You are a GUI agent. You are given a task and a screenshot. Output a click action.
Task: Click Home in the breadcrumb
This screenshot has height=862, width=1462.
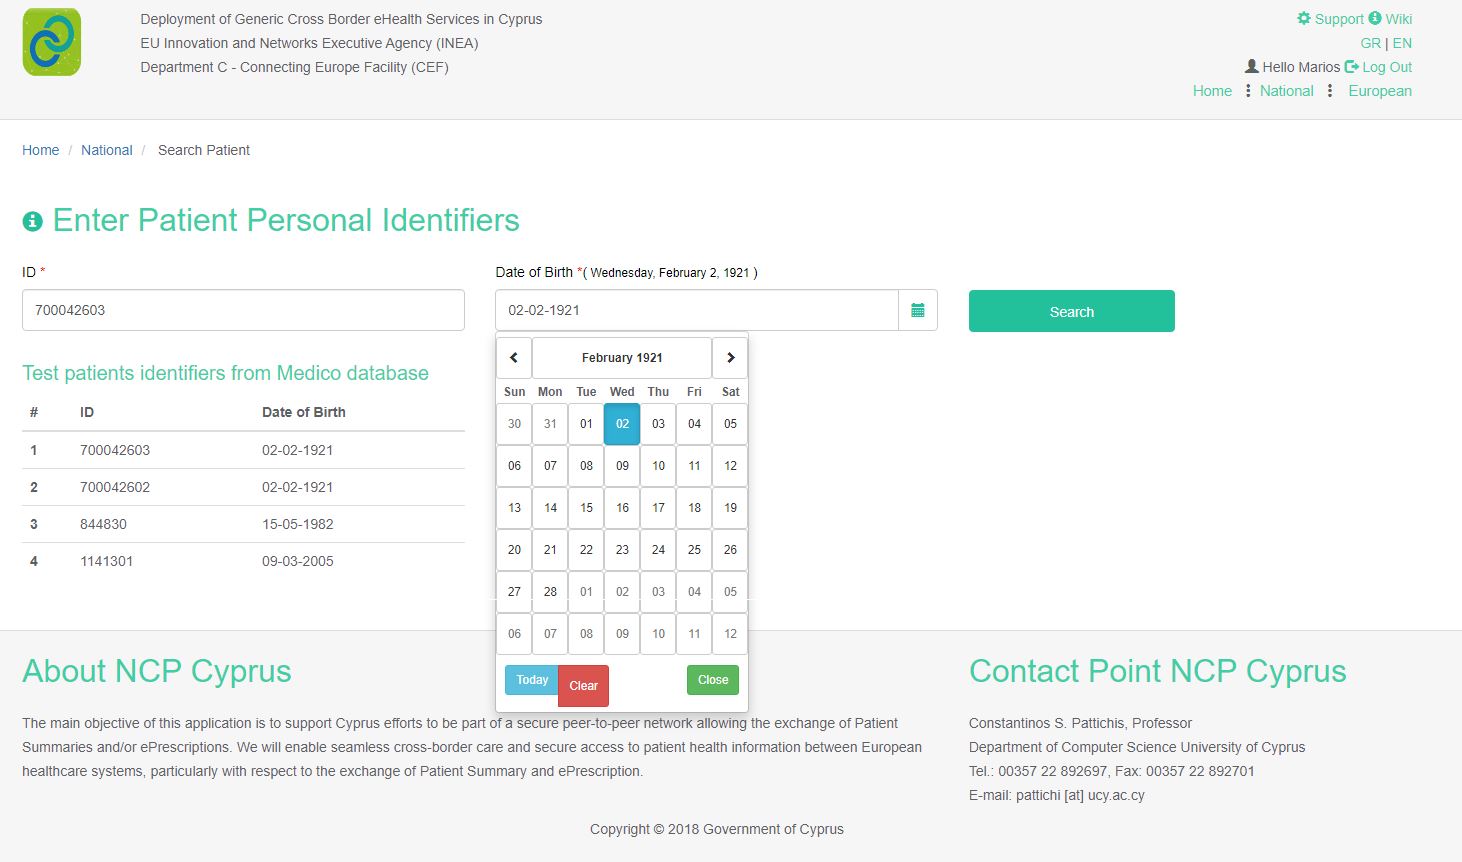[41, 150]
